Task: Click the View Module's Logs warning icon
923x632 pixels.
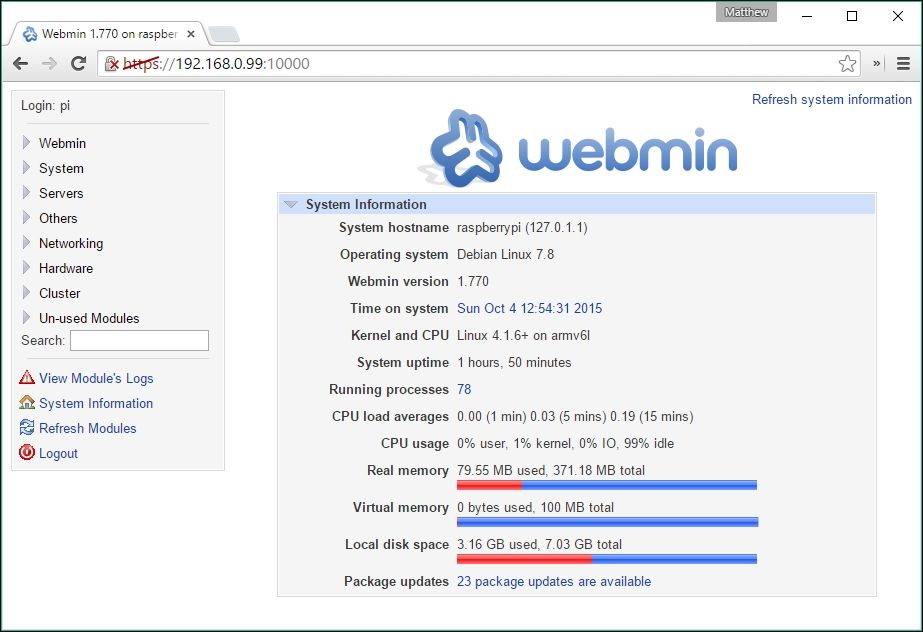Action: (27, 377)
